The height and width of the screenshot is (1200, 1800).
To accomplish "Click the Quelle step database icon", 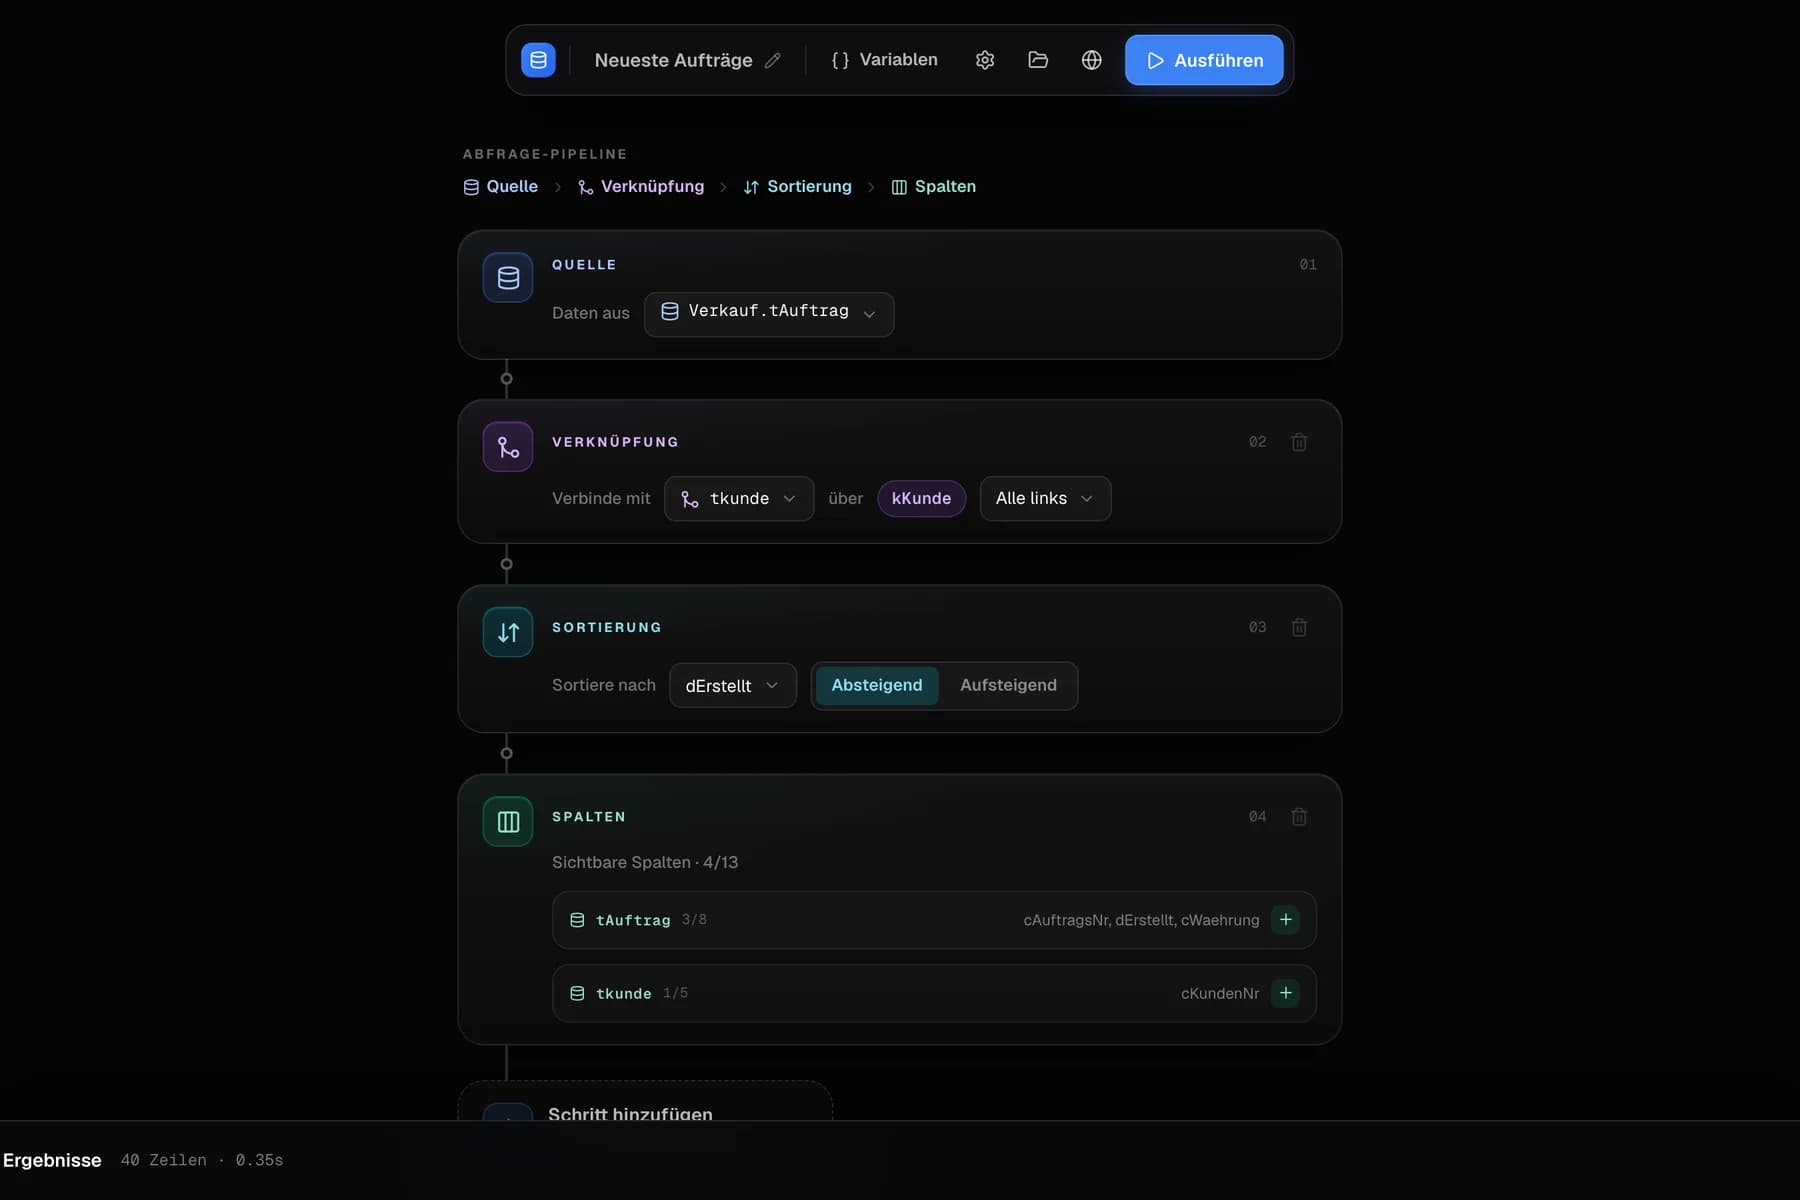I will (508, 278).
